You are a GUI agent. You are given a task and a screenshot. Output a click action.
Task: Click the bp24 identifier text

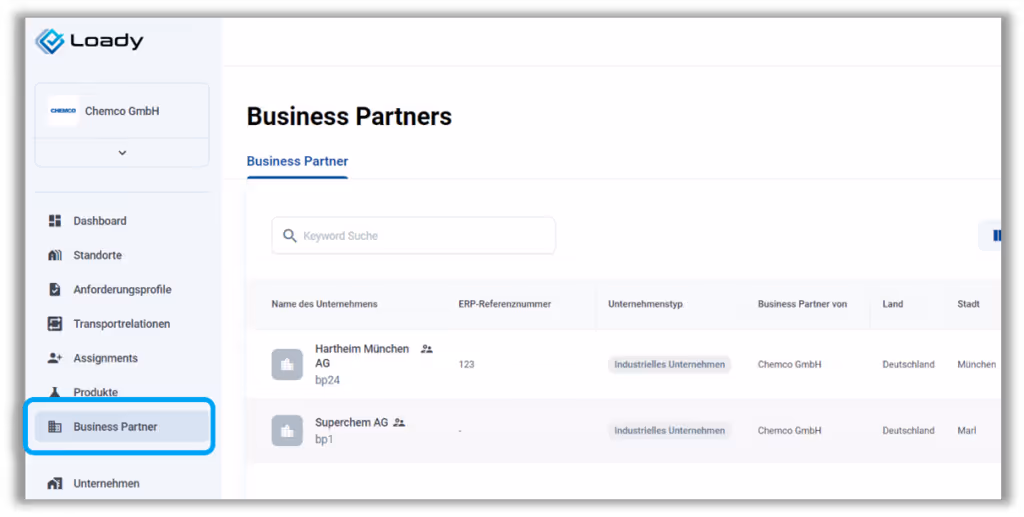(x=327, y=380)
